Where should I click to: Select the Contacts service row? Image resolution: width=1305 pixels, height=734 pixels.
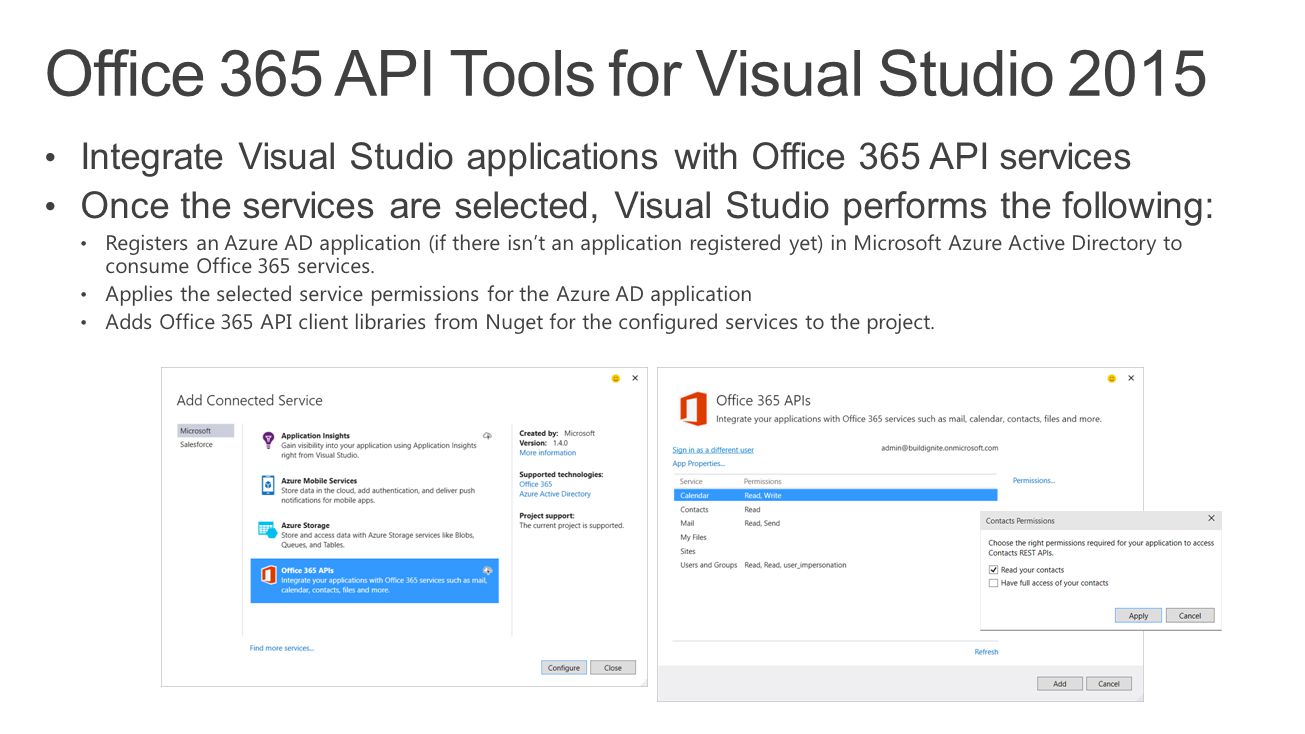click(x=836, y=509)
